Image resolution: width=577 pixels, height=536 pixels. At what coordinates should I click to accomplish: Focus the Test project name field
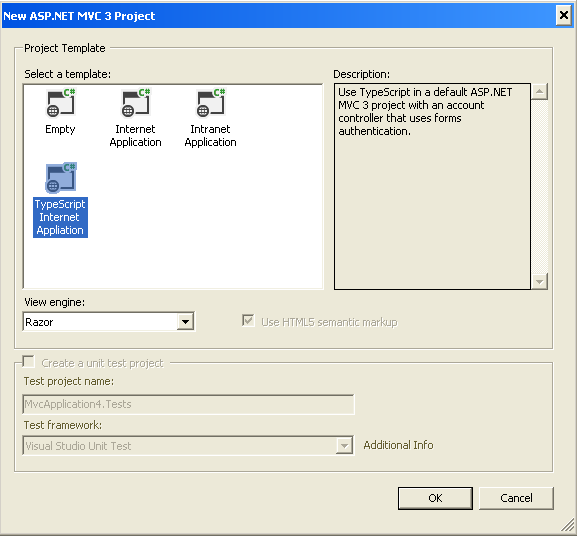tap(188, 404)
